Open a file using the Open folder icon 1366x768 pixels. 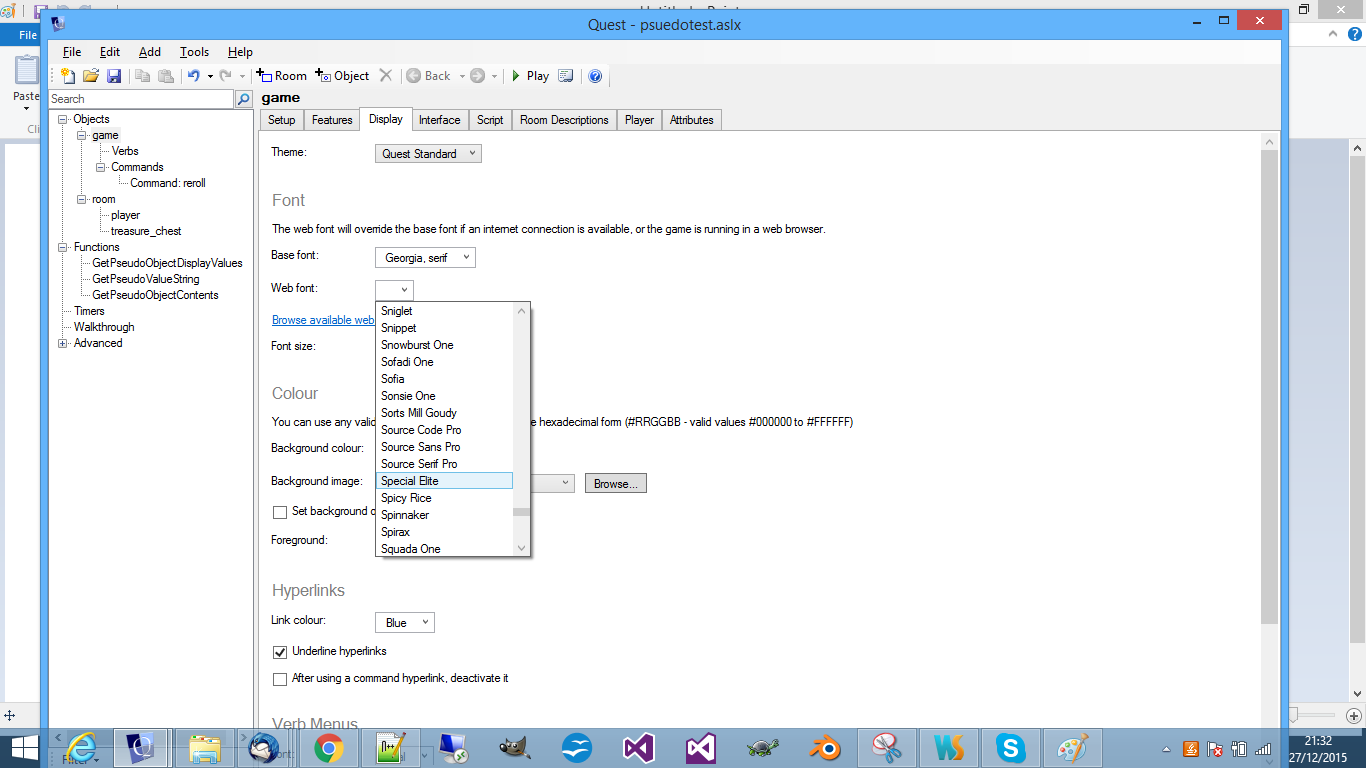[x=90, y=75]
